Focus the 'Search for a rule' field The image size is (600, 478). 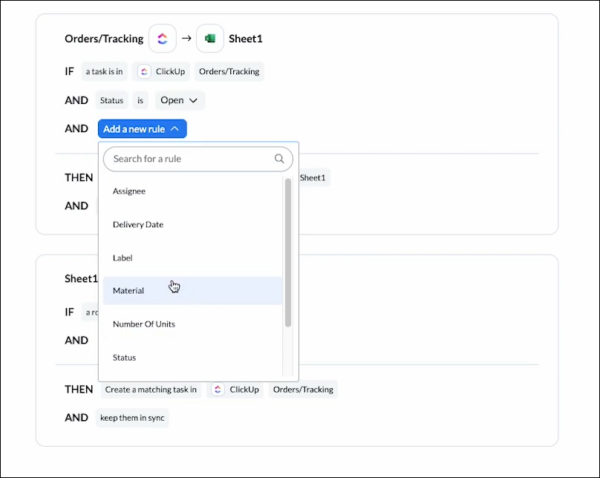click(x=190, y=158)
